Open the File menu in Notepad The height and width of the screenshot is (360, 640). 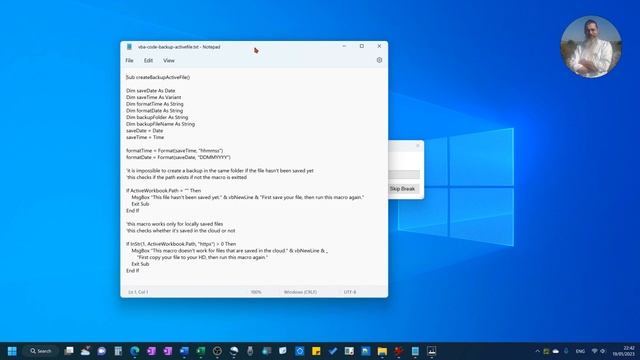(129, 60)
